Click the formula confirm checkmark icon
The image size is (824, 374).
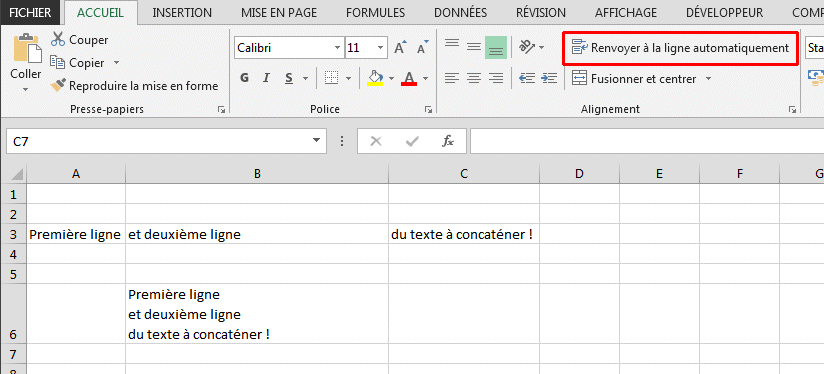coord(413,141)
